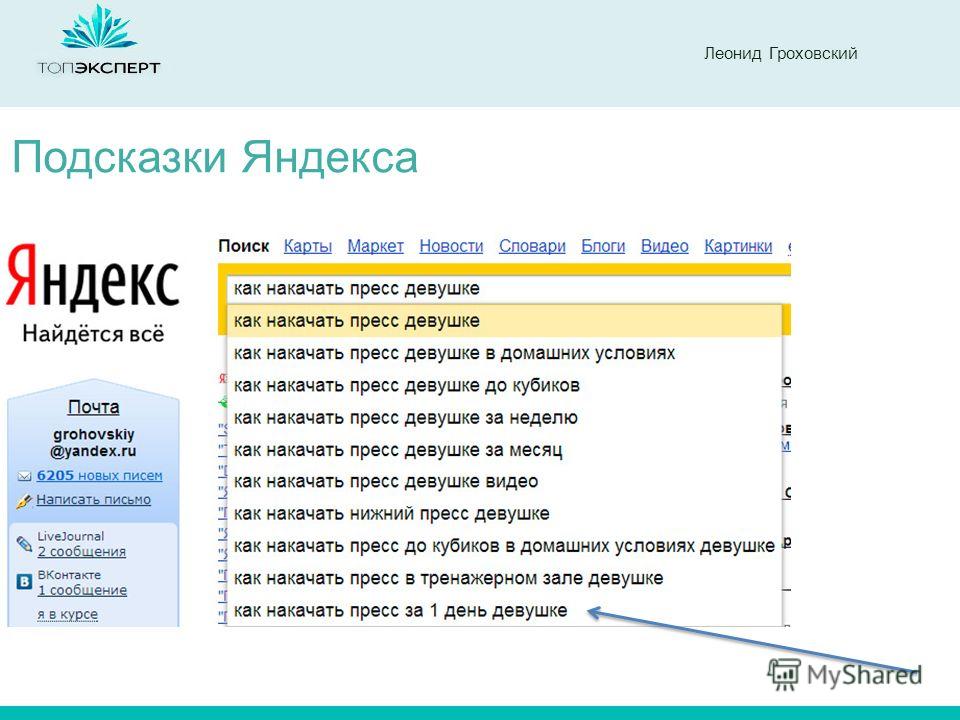This screenshot has width=960, height=720.
Task: Select suggestion ending "за неделю"
Action: coord(504,418)
